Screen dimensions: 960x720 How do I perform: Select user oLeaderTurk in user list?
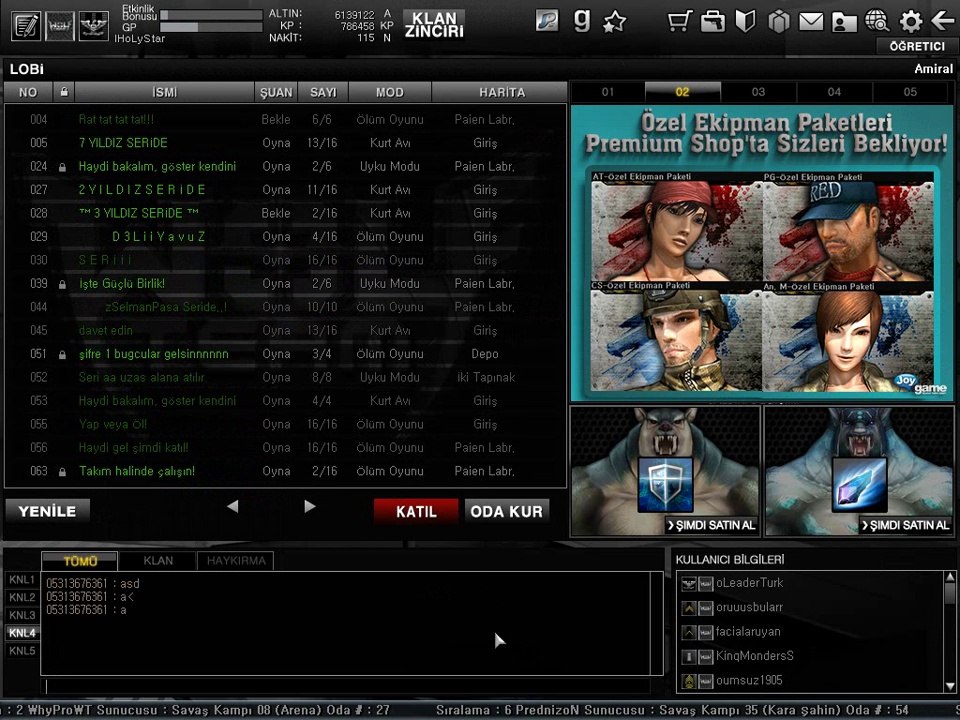point(811,583)
